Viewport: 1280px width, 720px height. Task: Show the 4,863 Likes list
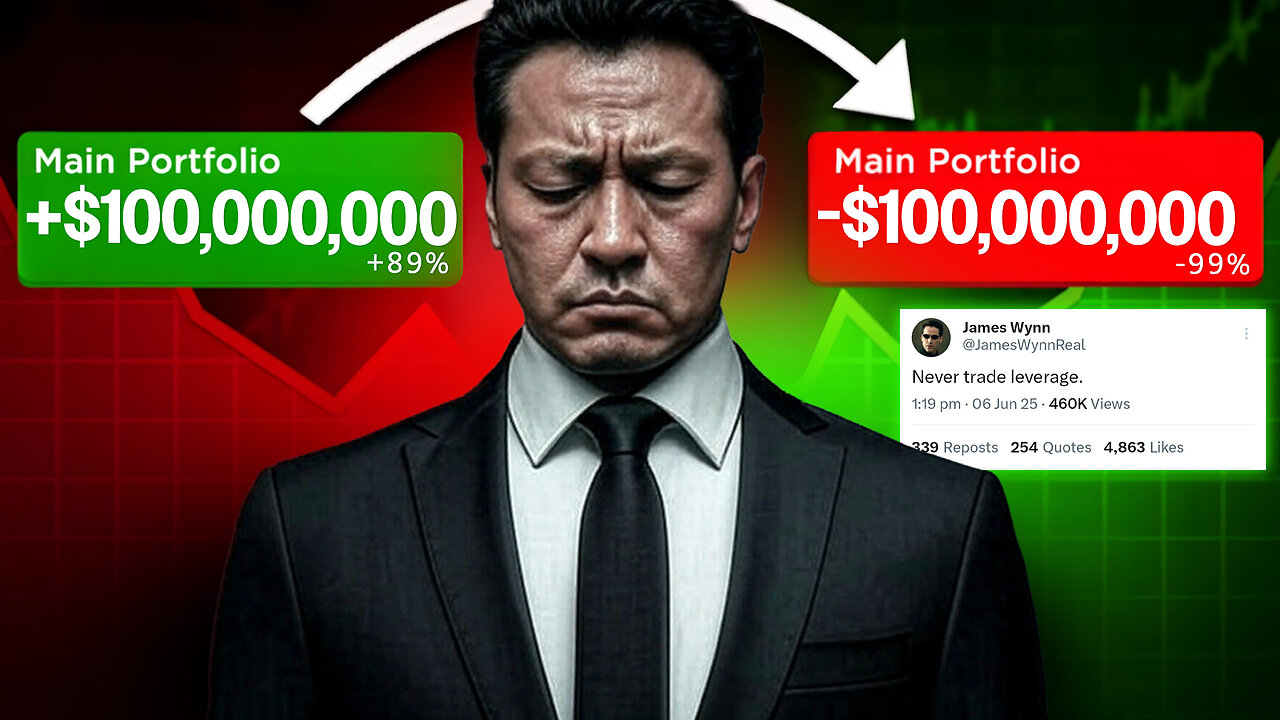tap(1143, 447)
